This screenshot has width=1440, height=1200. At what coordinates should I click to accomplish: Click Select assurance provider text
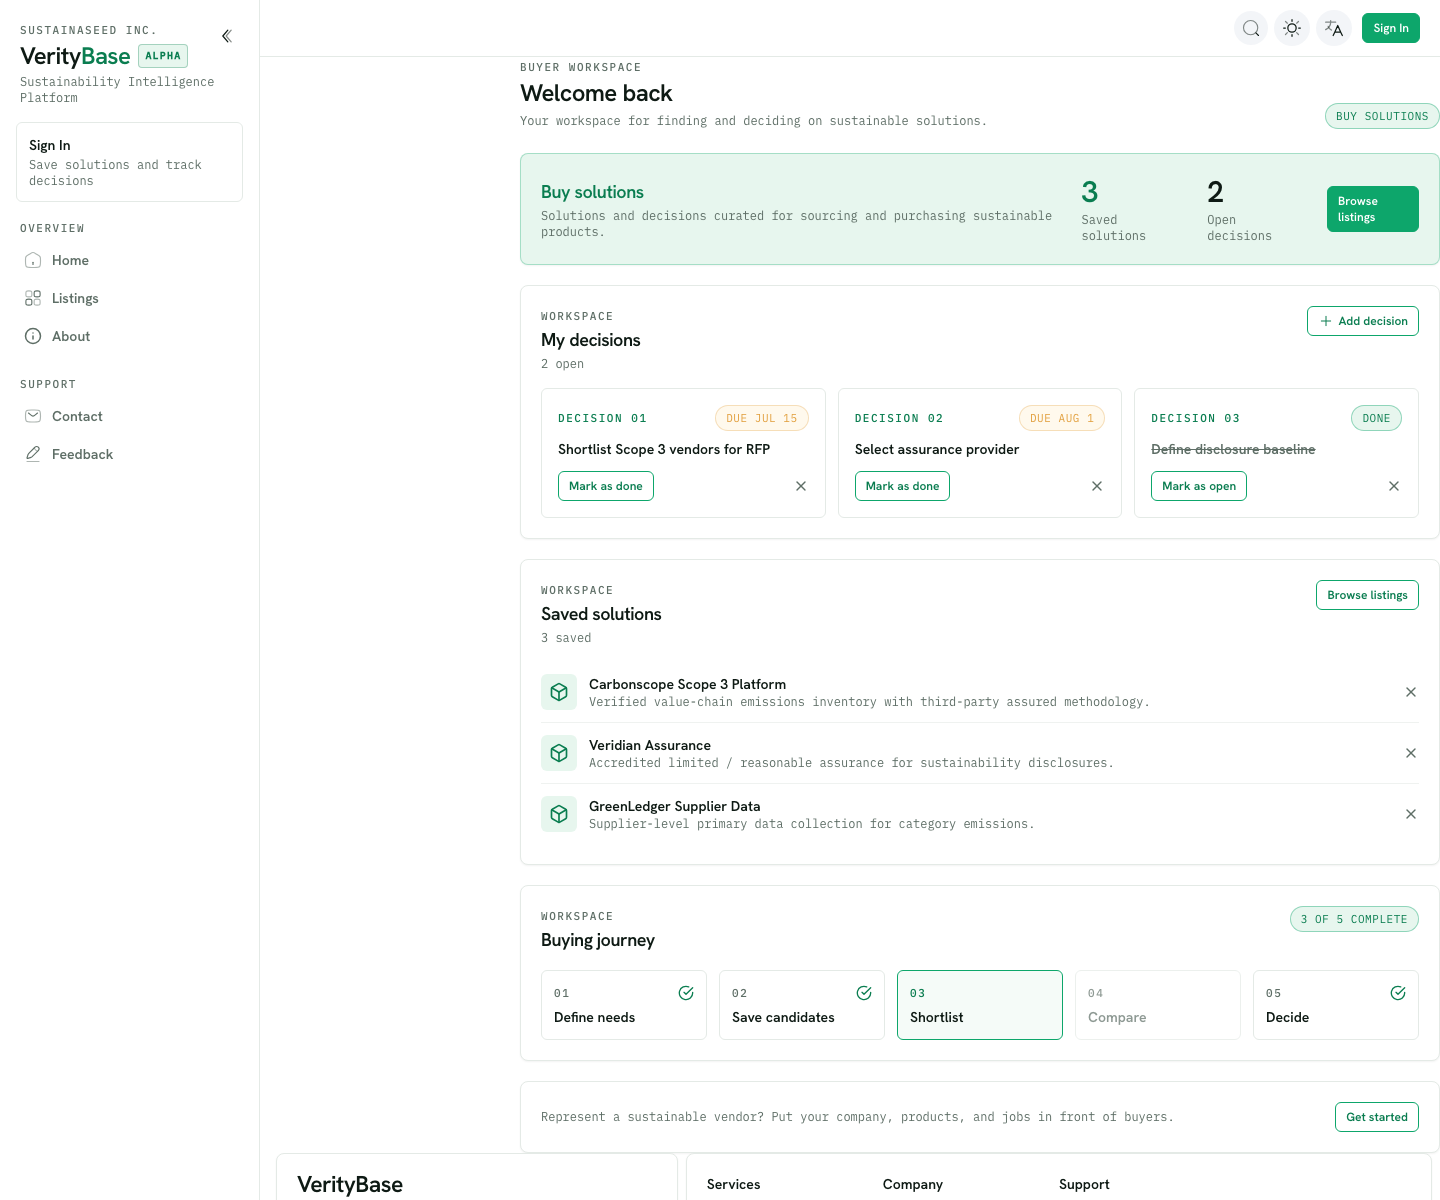[937, 449]
